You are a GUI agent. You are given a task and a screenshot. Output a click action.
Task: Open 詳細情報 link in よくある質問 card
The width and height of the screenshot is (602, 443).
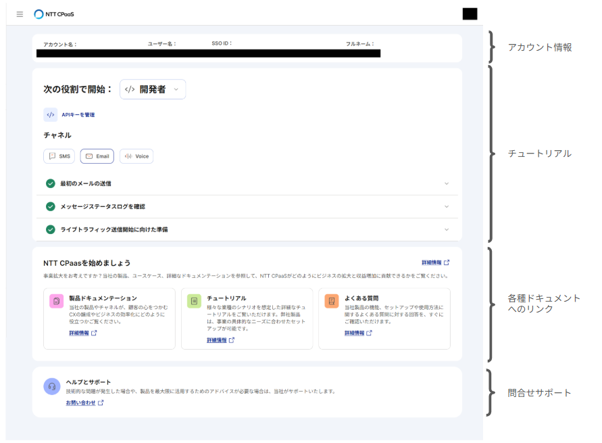tap(358, 333)
